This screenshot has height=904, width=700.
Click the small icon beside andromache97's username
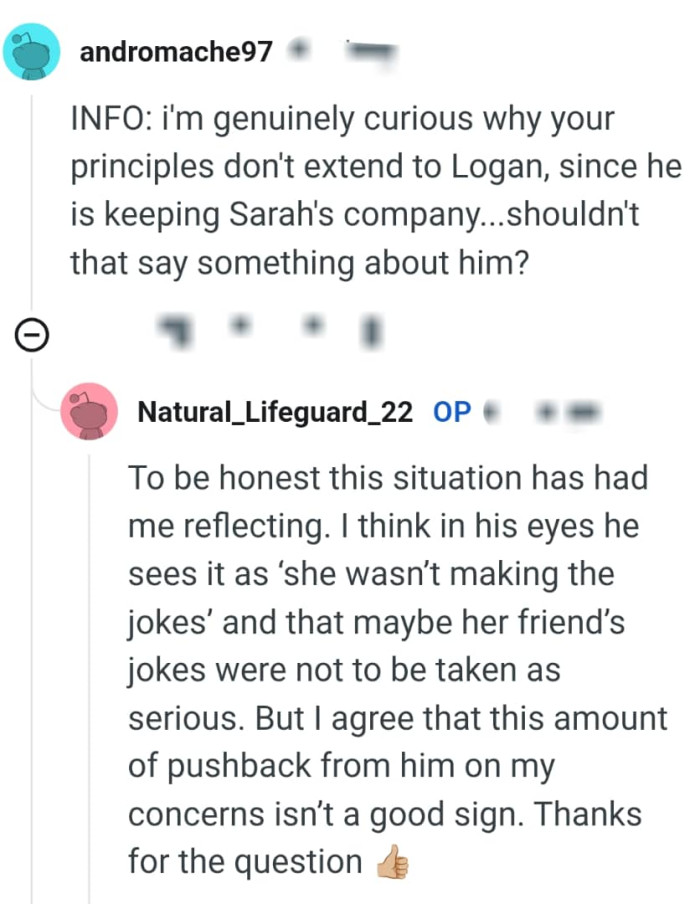point(300,48)
